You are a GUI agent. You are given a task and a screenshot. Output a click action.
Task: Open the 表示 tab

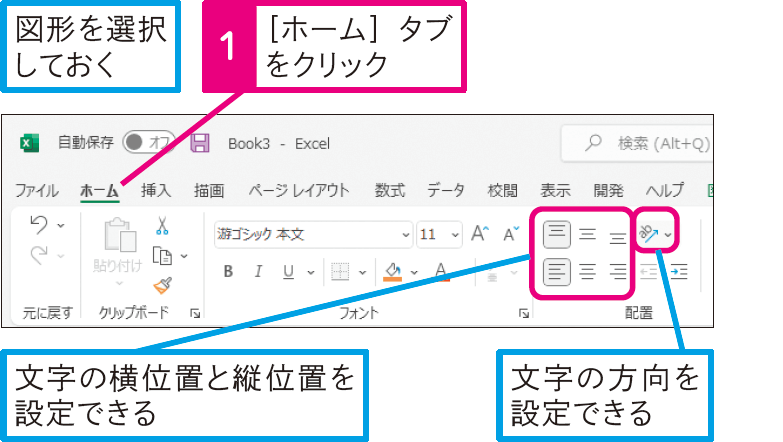[x=555, y=190]
